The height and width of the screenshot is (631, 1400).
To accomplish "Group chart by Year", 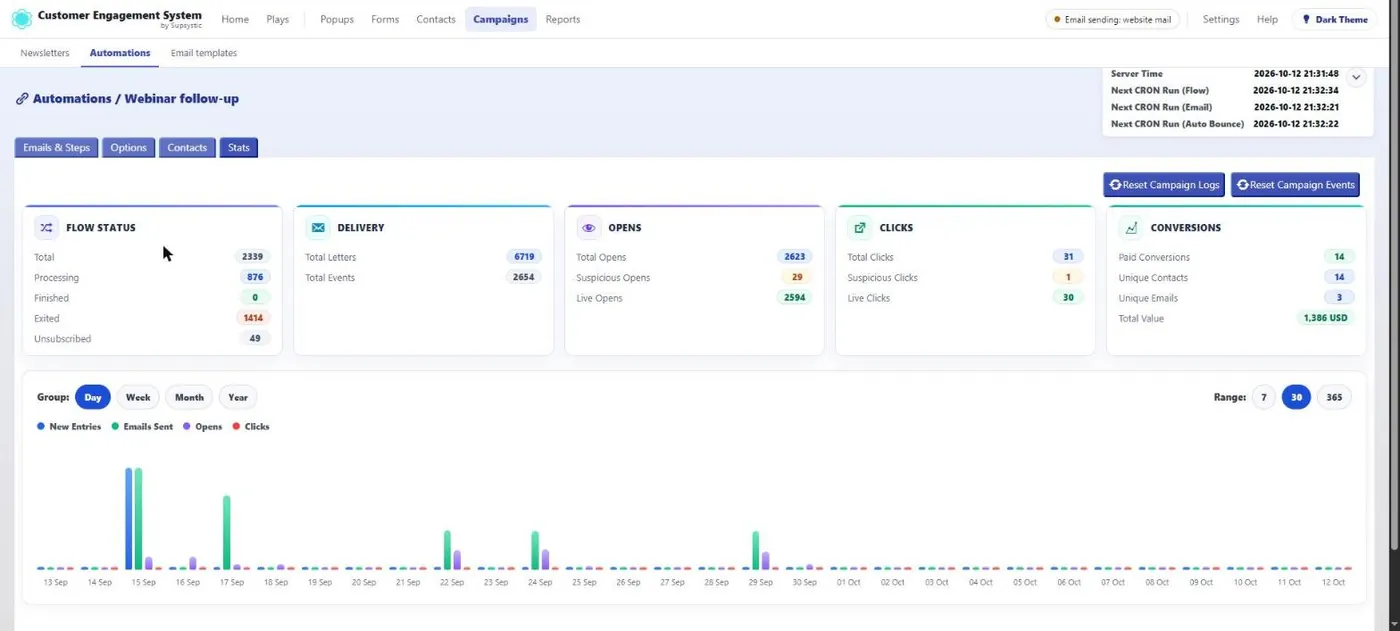I will point(238,397).
